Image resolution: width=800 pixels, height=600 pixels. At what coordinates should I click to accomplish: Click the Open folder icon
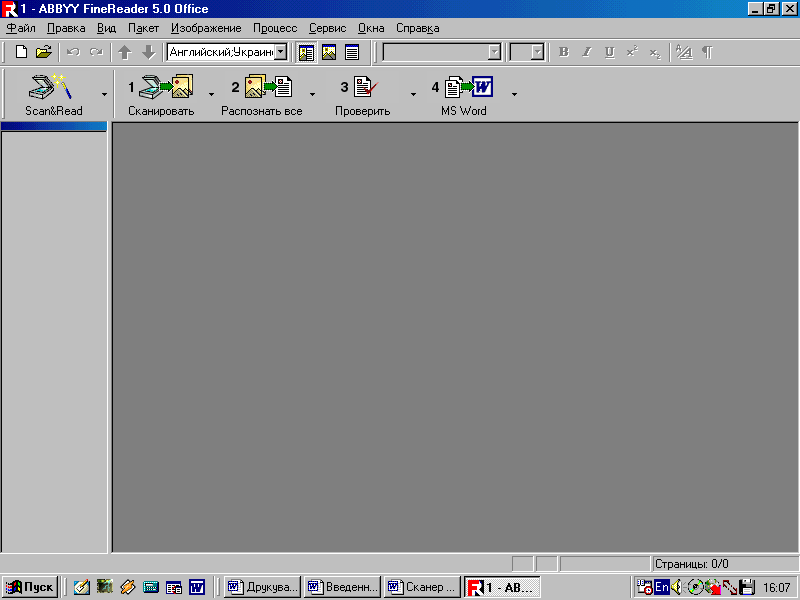click(44, 52)
